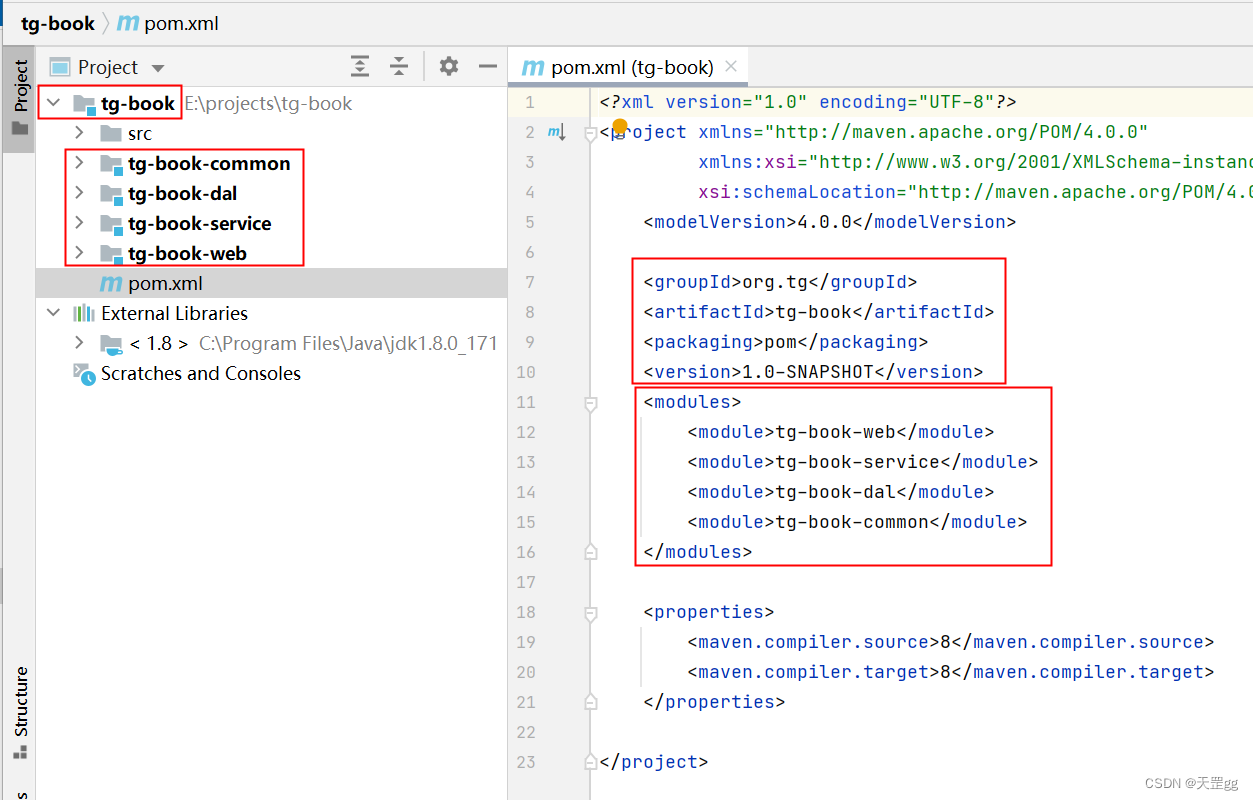Screen dimensions: 1253x800
Task: Click the tg-book-dal module folder icon
Action: click(x=111, y=194)
